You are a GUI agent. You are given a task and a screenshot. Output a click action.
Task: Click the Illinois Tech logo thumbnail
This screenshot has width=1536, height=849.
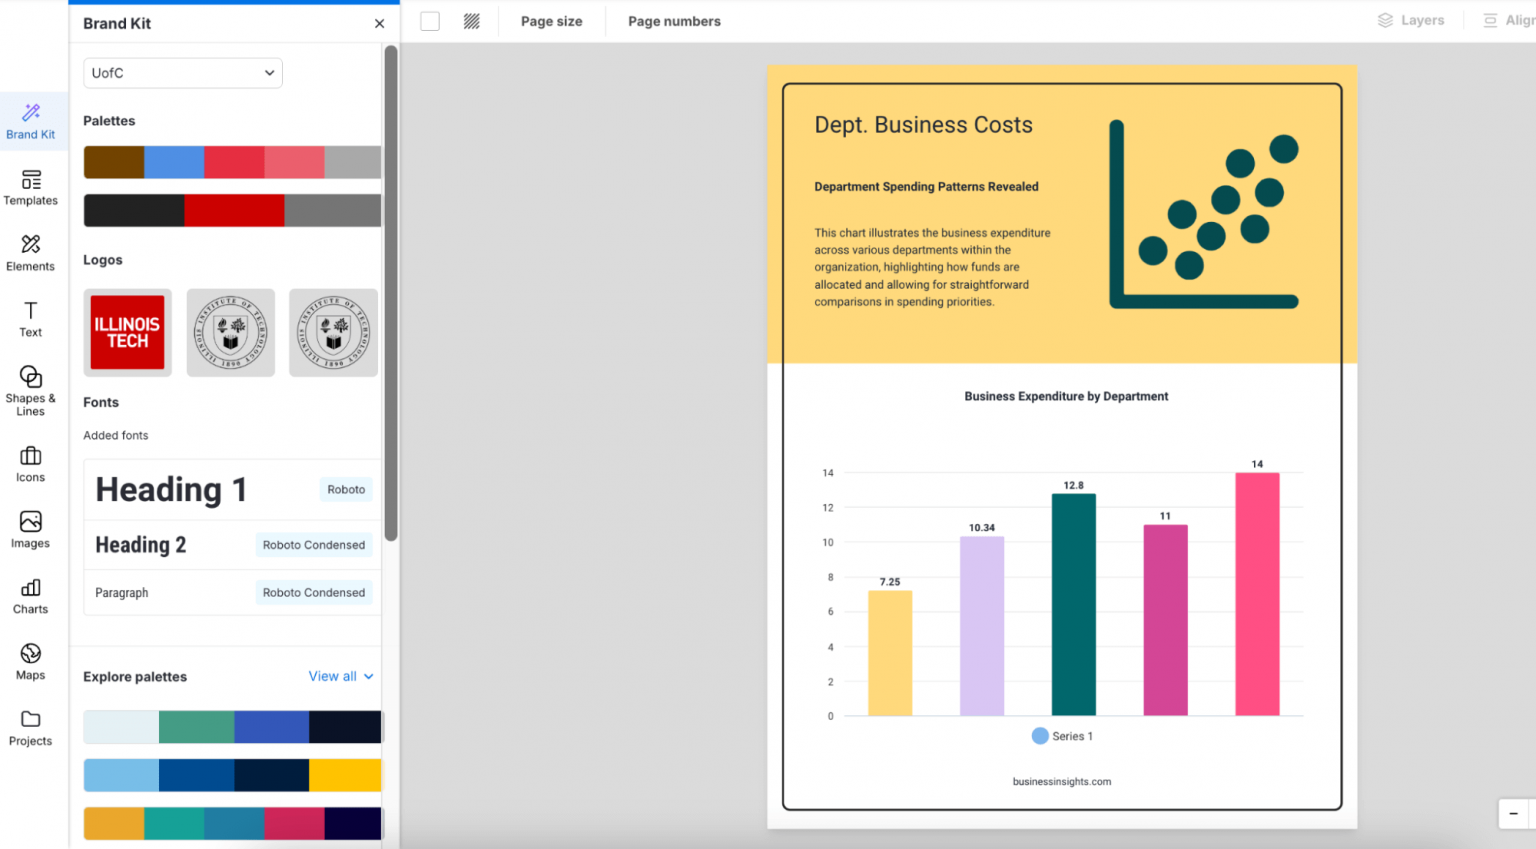coord(127,332)
